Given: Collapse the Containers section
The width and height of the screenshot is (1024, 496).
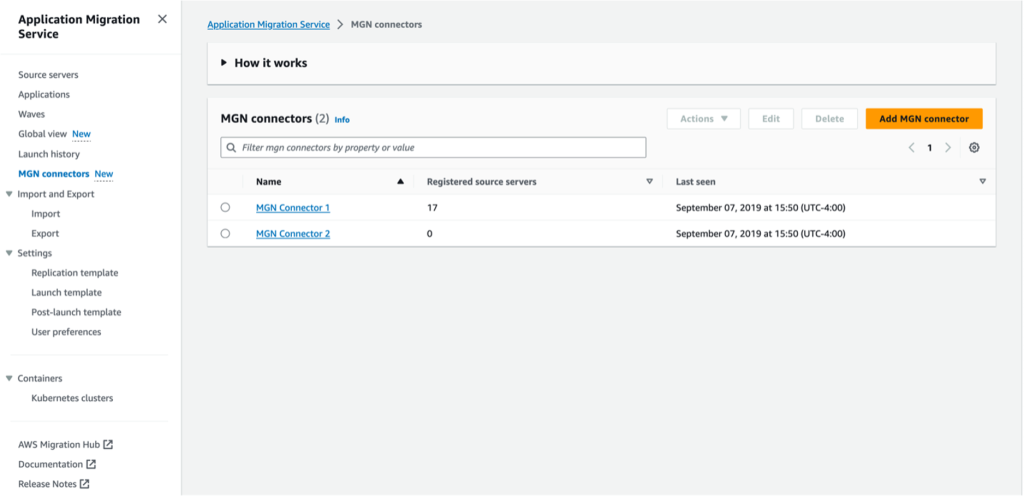Looking at the screenshot, I should [9, 379].
